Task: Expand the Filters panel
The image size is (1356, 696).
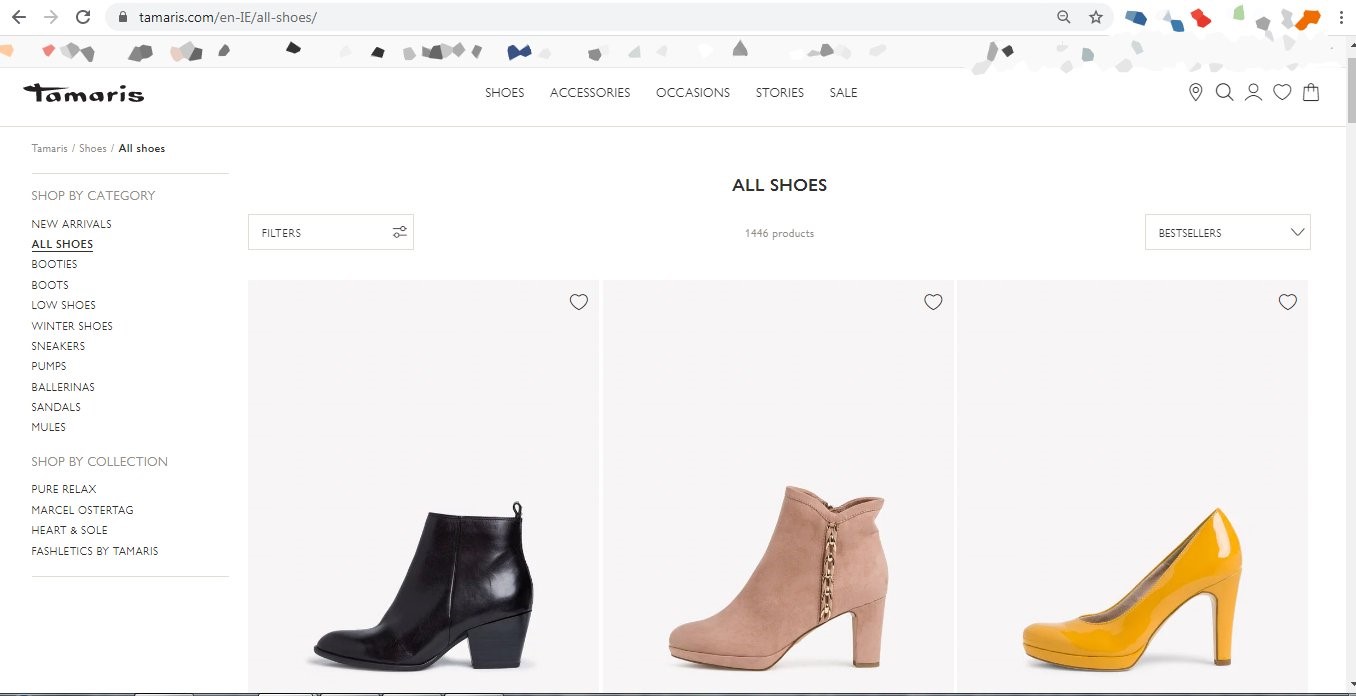Action: click(x=330, y=232)
